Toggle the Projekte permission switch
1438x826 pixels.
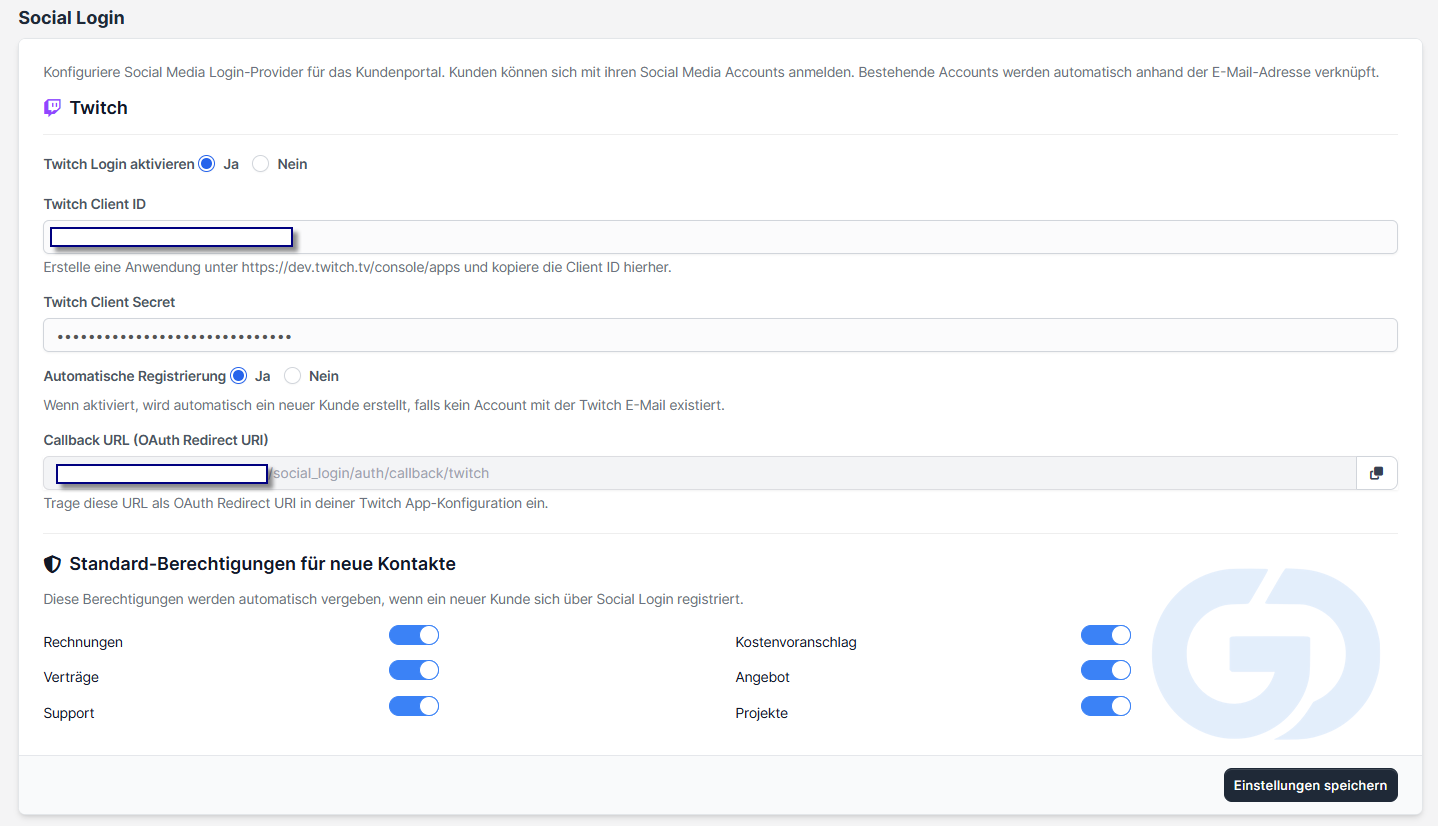point(1106,706)
